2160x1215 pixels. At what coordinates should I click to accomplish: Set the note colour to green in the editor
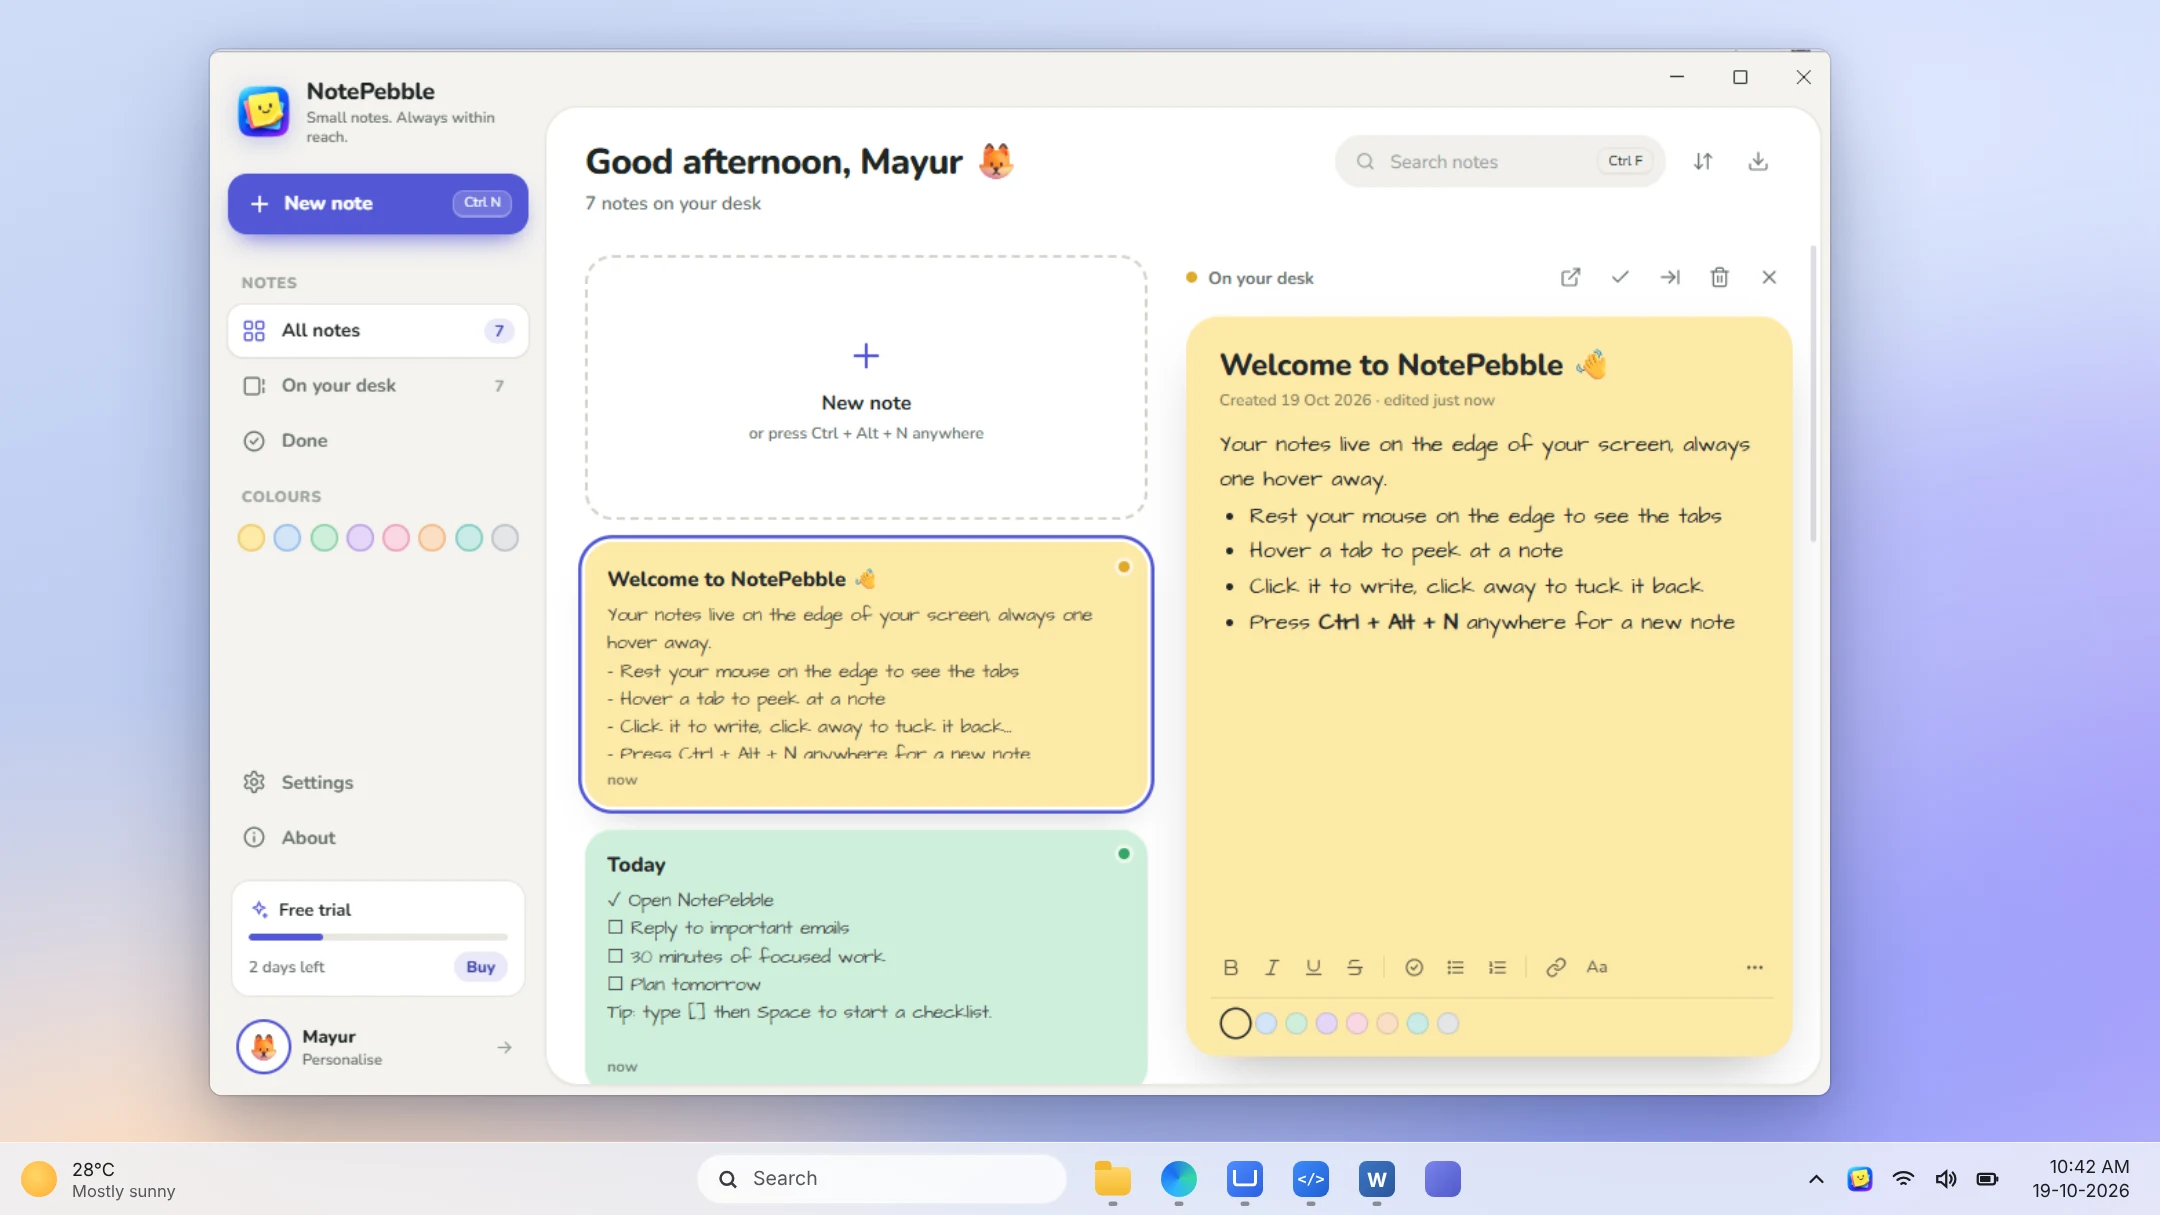point(1296,1023)
